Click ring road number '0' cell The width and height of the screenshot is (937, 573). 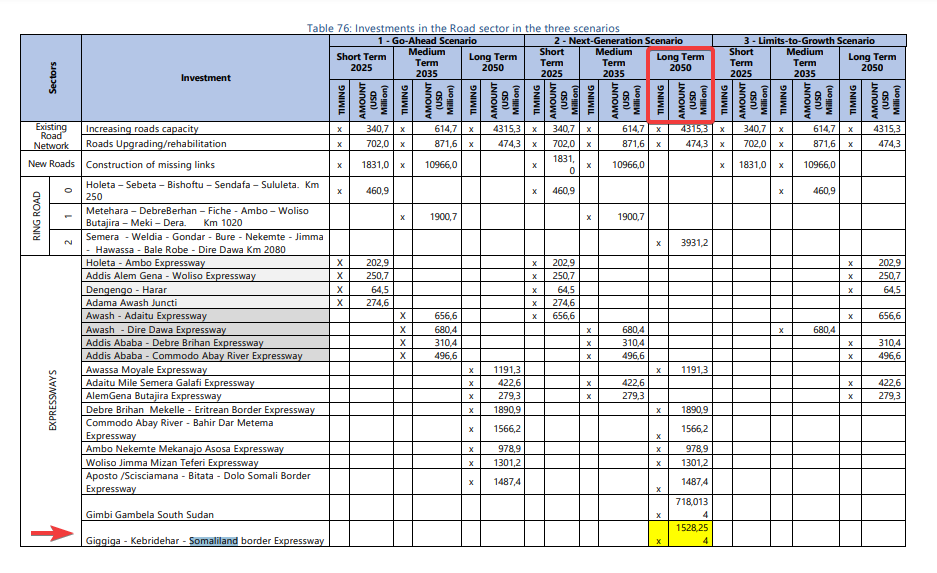(x=68, y=190)
